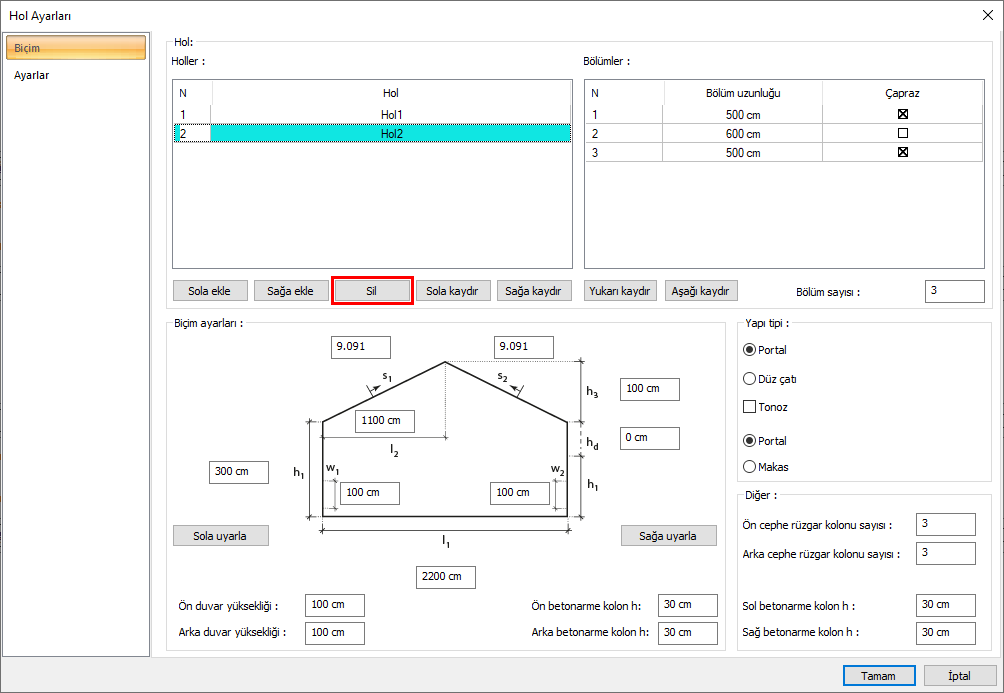Click Sola ekle button
This screenshot has width=1004, height=693.
(209, 291)
